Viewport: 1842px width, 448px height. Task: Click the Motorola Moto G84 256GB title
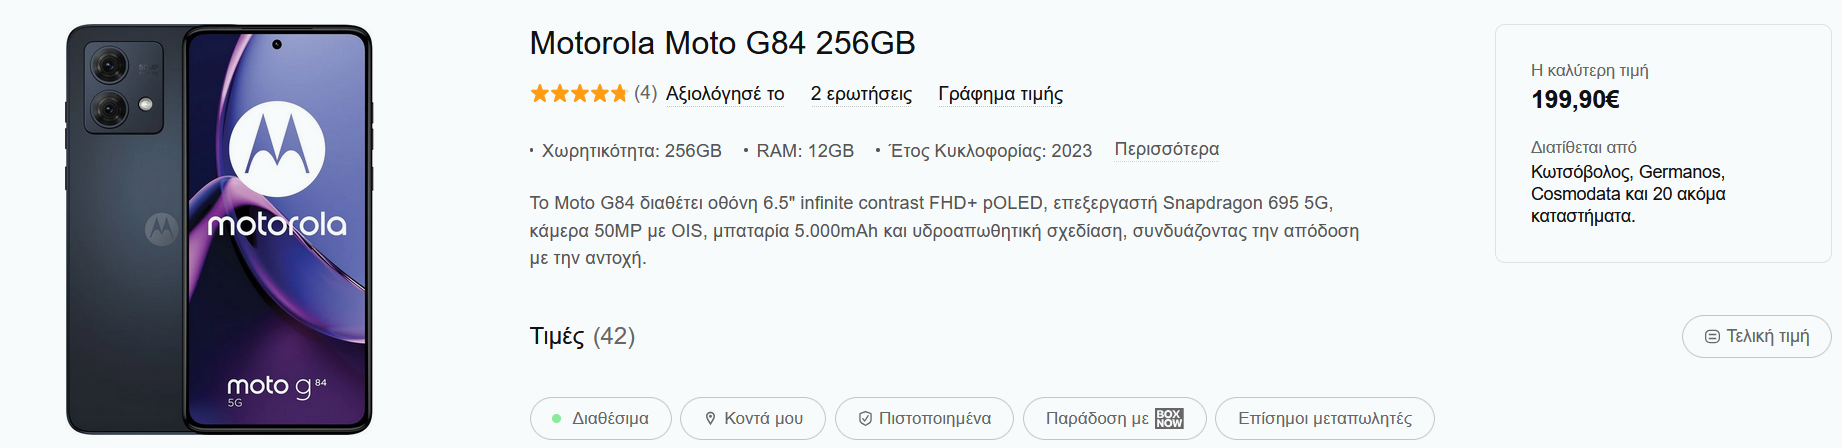tap(722, 43)
